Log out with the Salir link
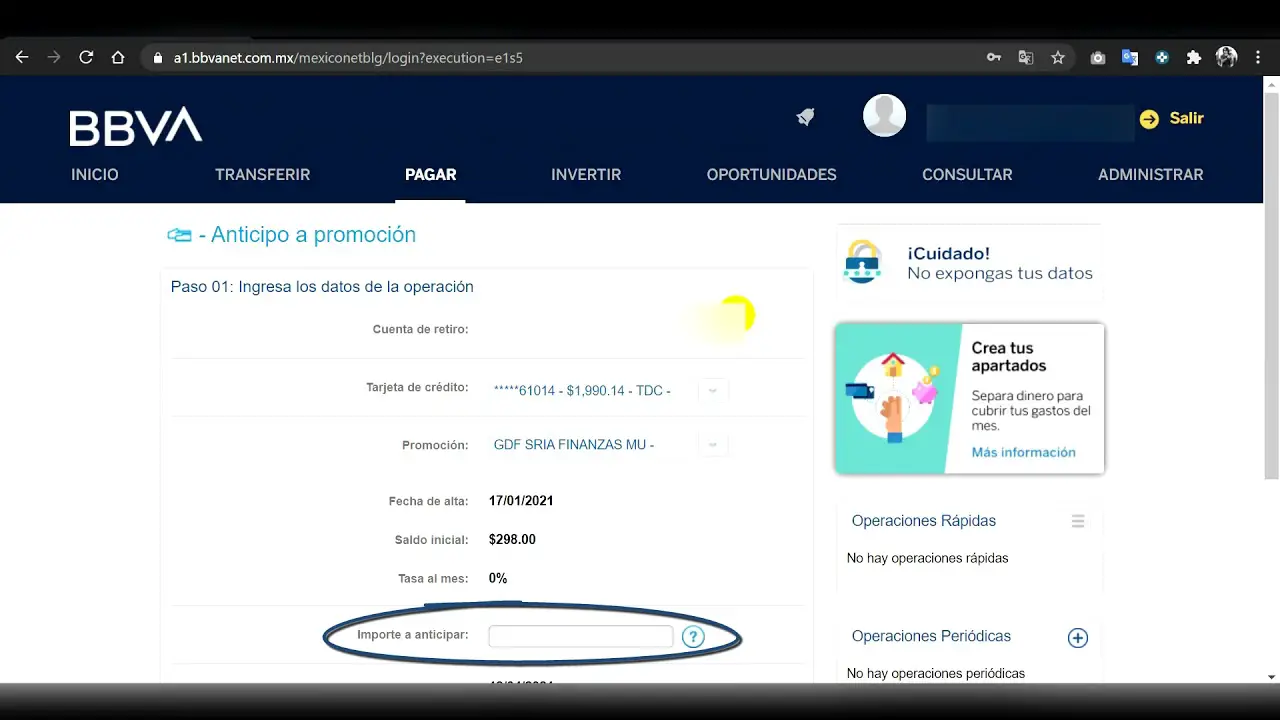 [x=1186, y=118]
